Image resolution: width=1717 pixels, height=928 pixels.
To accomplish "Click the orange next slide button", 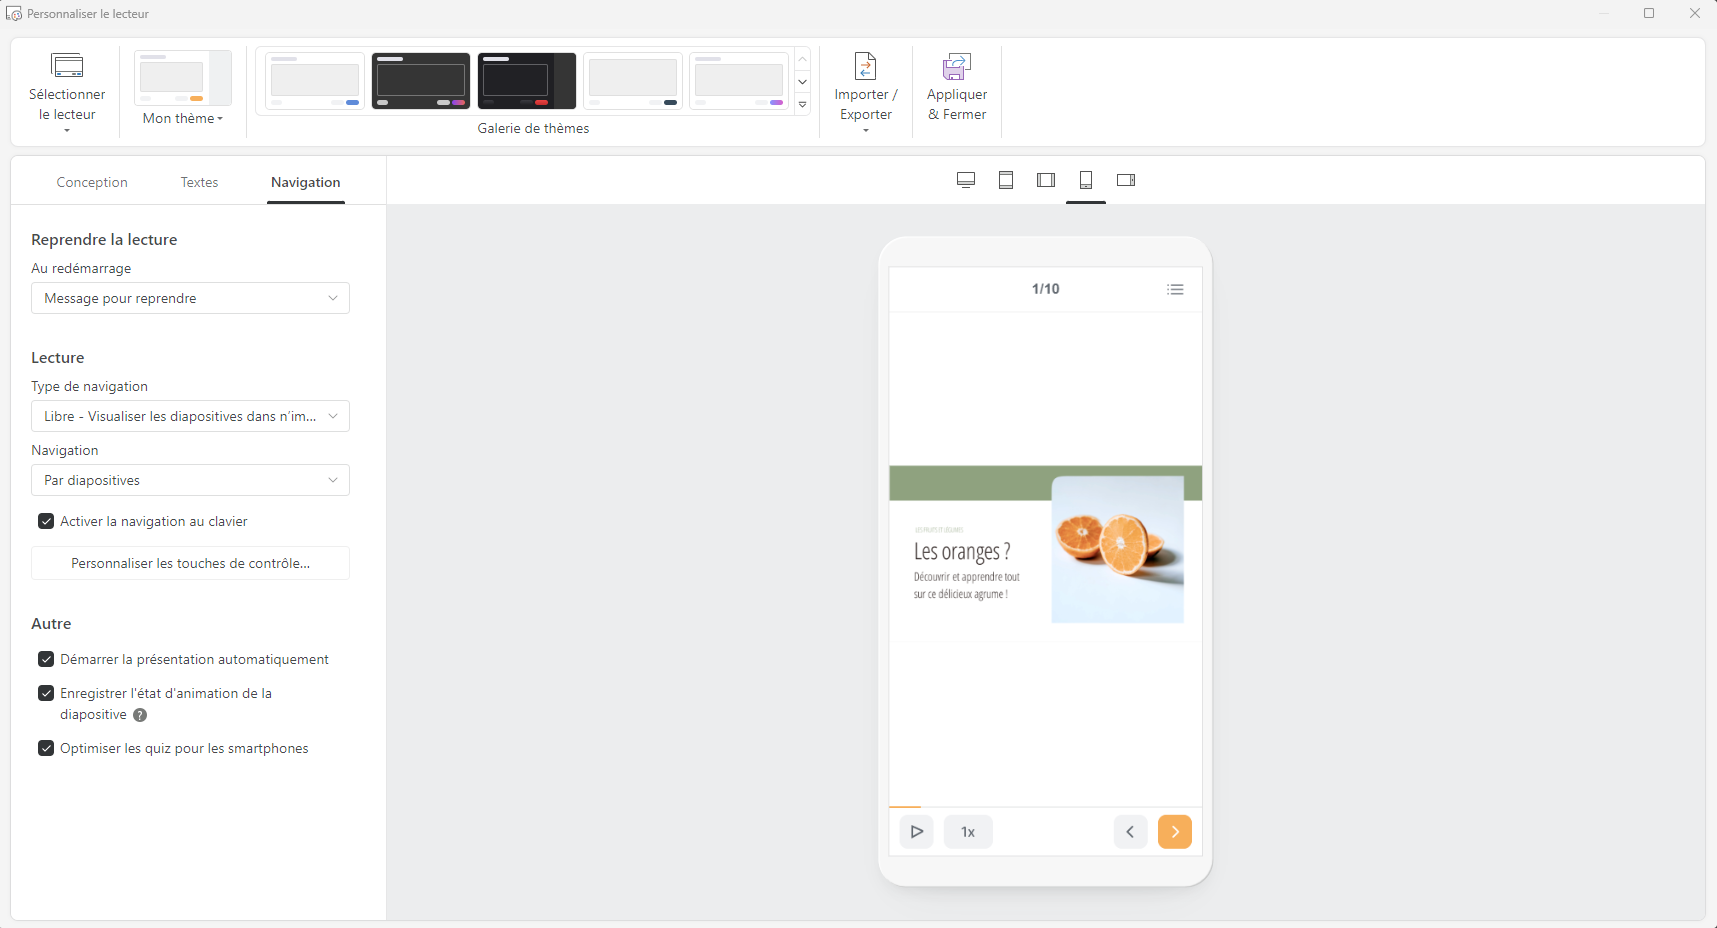I will pyautogui.click(x=1174, y=831).
